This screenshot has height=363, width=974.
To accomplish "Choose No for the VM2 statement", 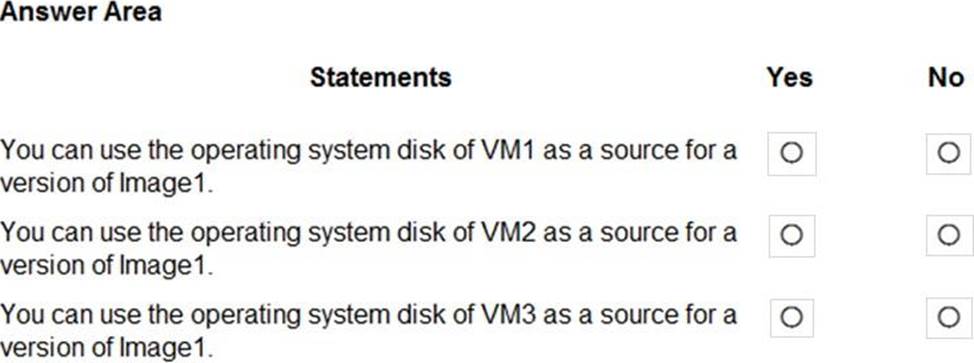I will coord(949,235).
